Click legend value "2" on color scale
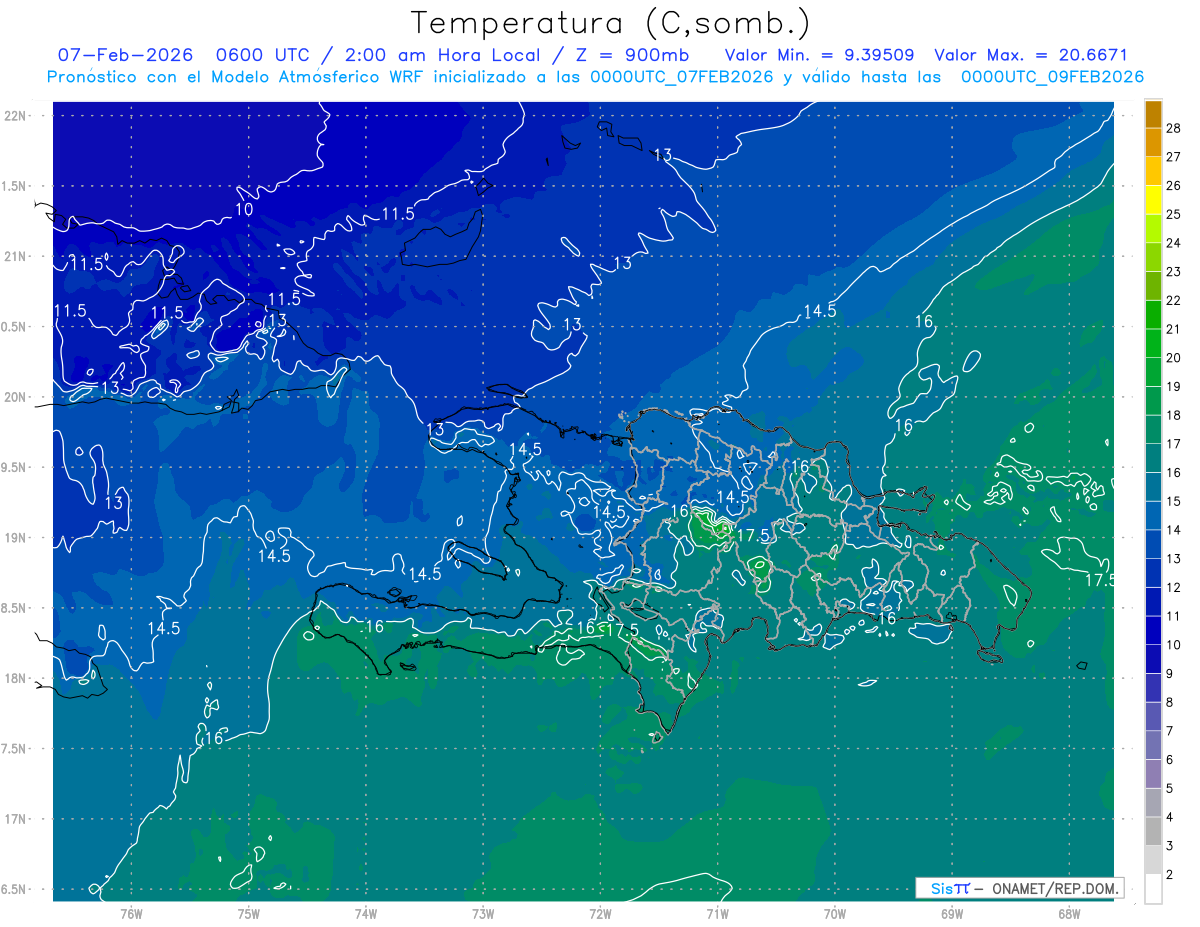Screen dimensions: 1200x927 tap(1170, 874)
